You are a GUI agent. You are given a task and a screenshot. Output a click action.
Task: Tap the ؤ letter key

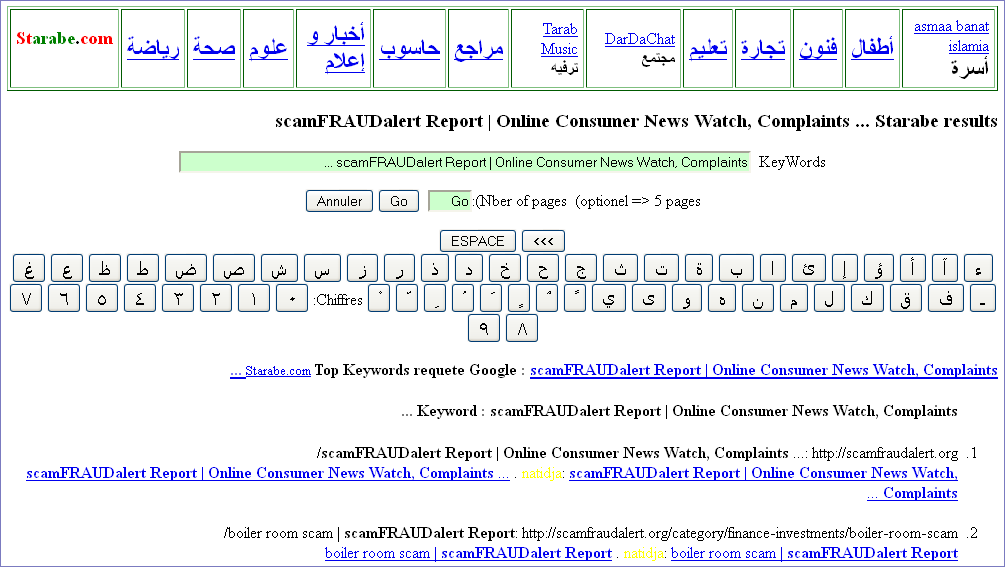click(x=878, y=268)
